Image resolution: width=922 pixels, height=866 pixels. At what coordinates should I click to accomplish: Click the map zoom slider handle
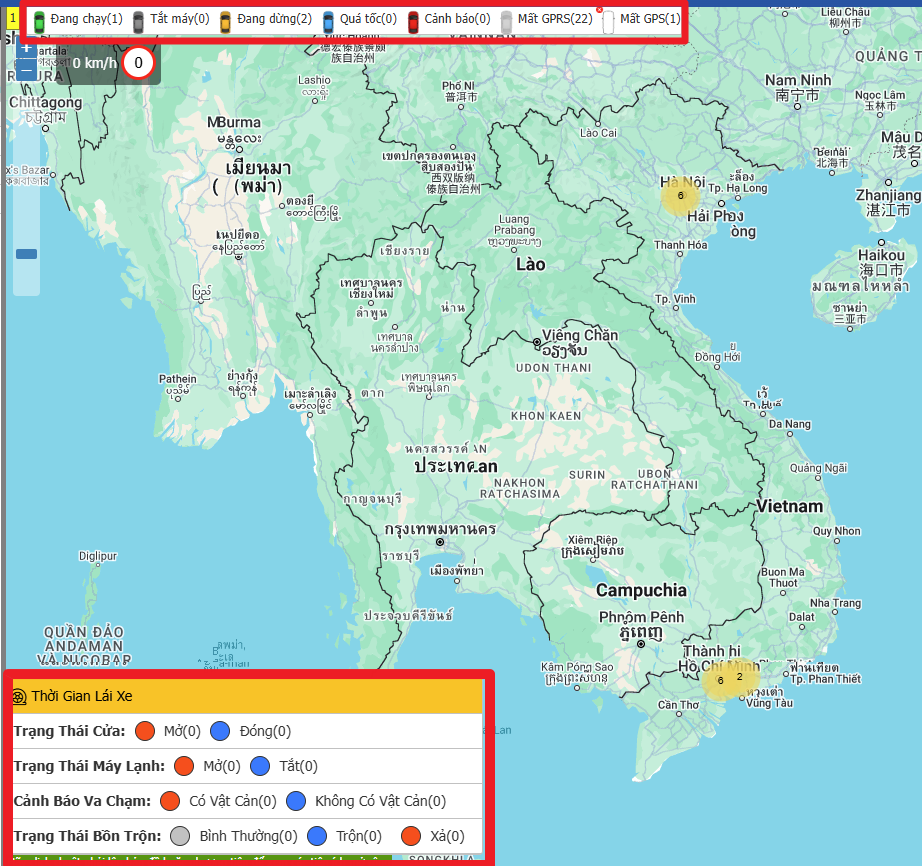[26, 254]
